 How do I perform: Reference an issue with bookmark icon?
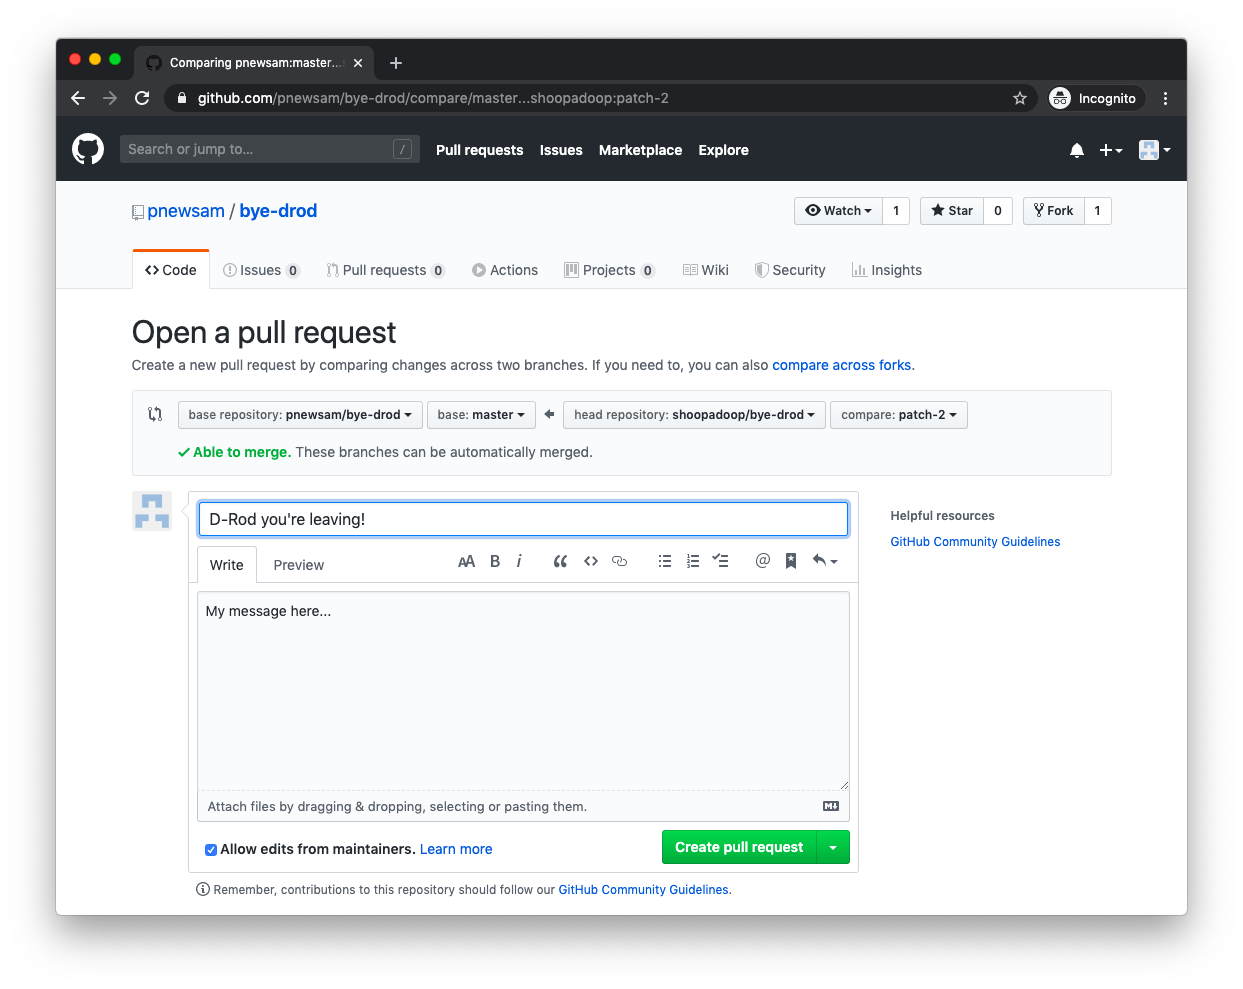coord(791,561)
